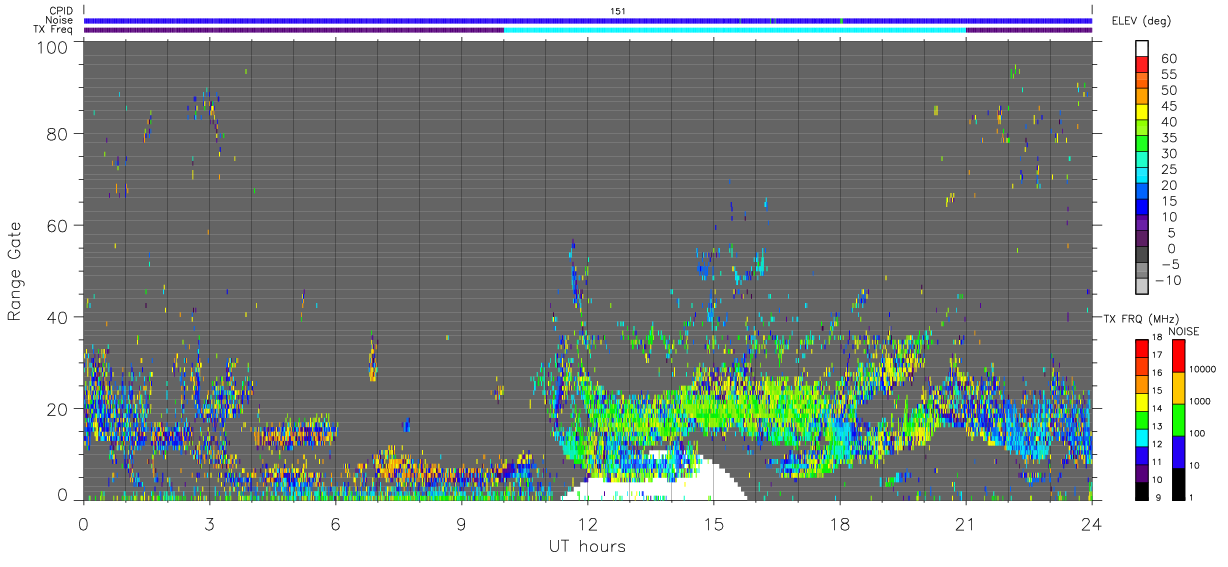Pick the blue NOISE swatch between 10 and 100
The height and width of the screenshot is (567, 1228).
coord(1177,451)
